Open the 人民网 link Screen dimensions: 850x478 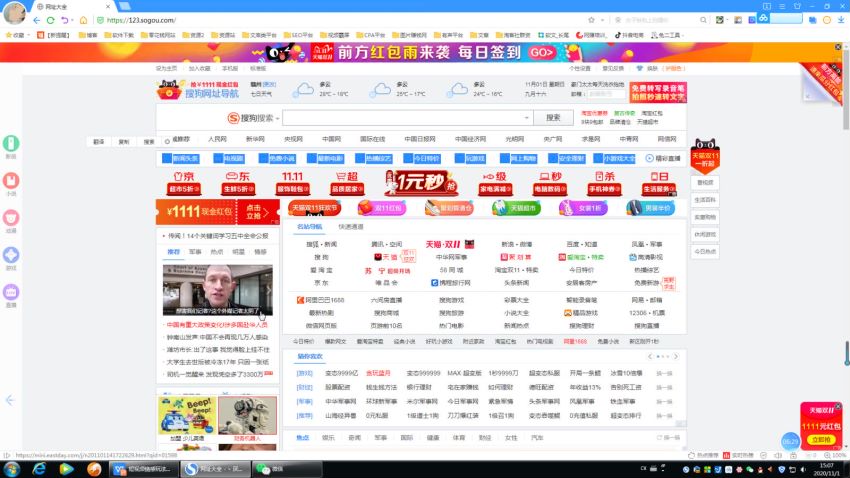(217, 139)
